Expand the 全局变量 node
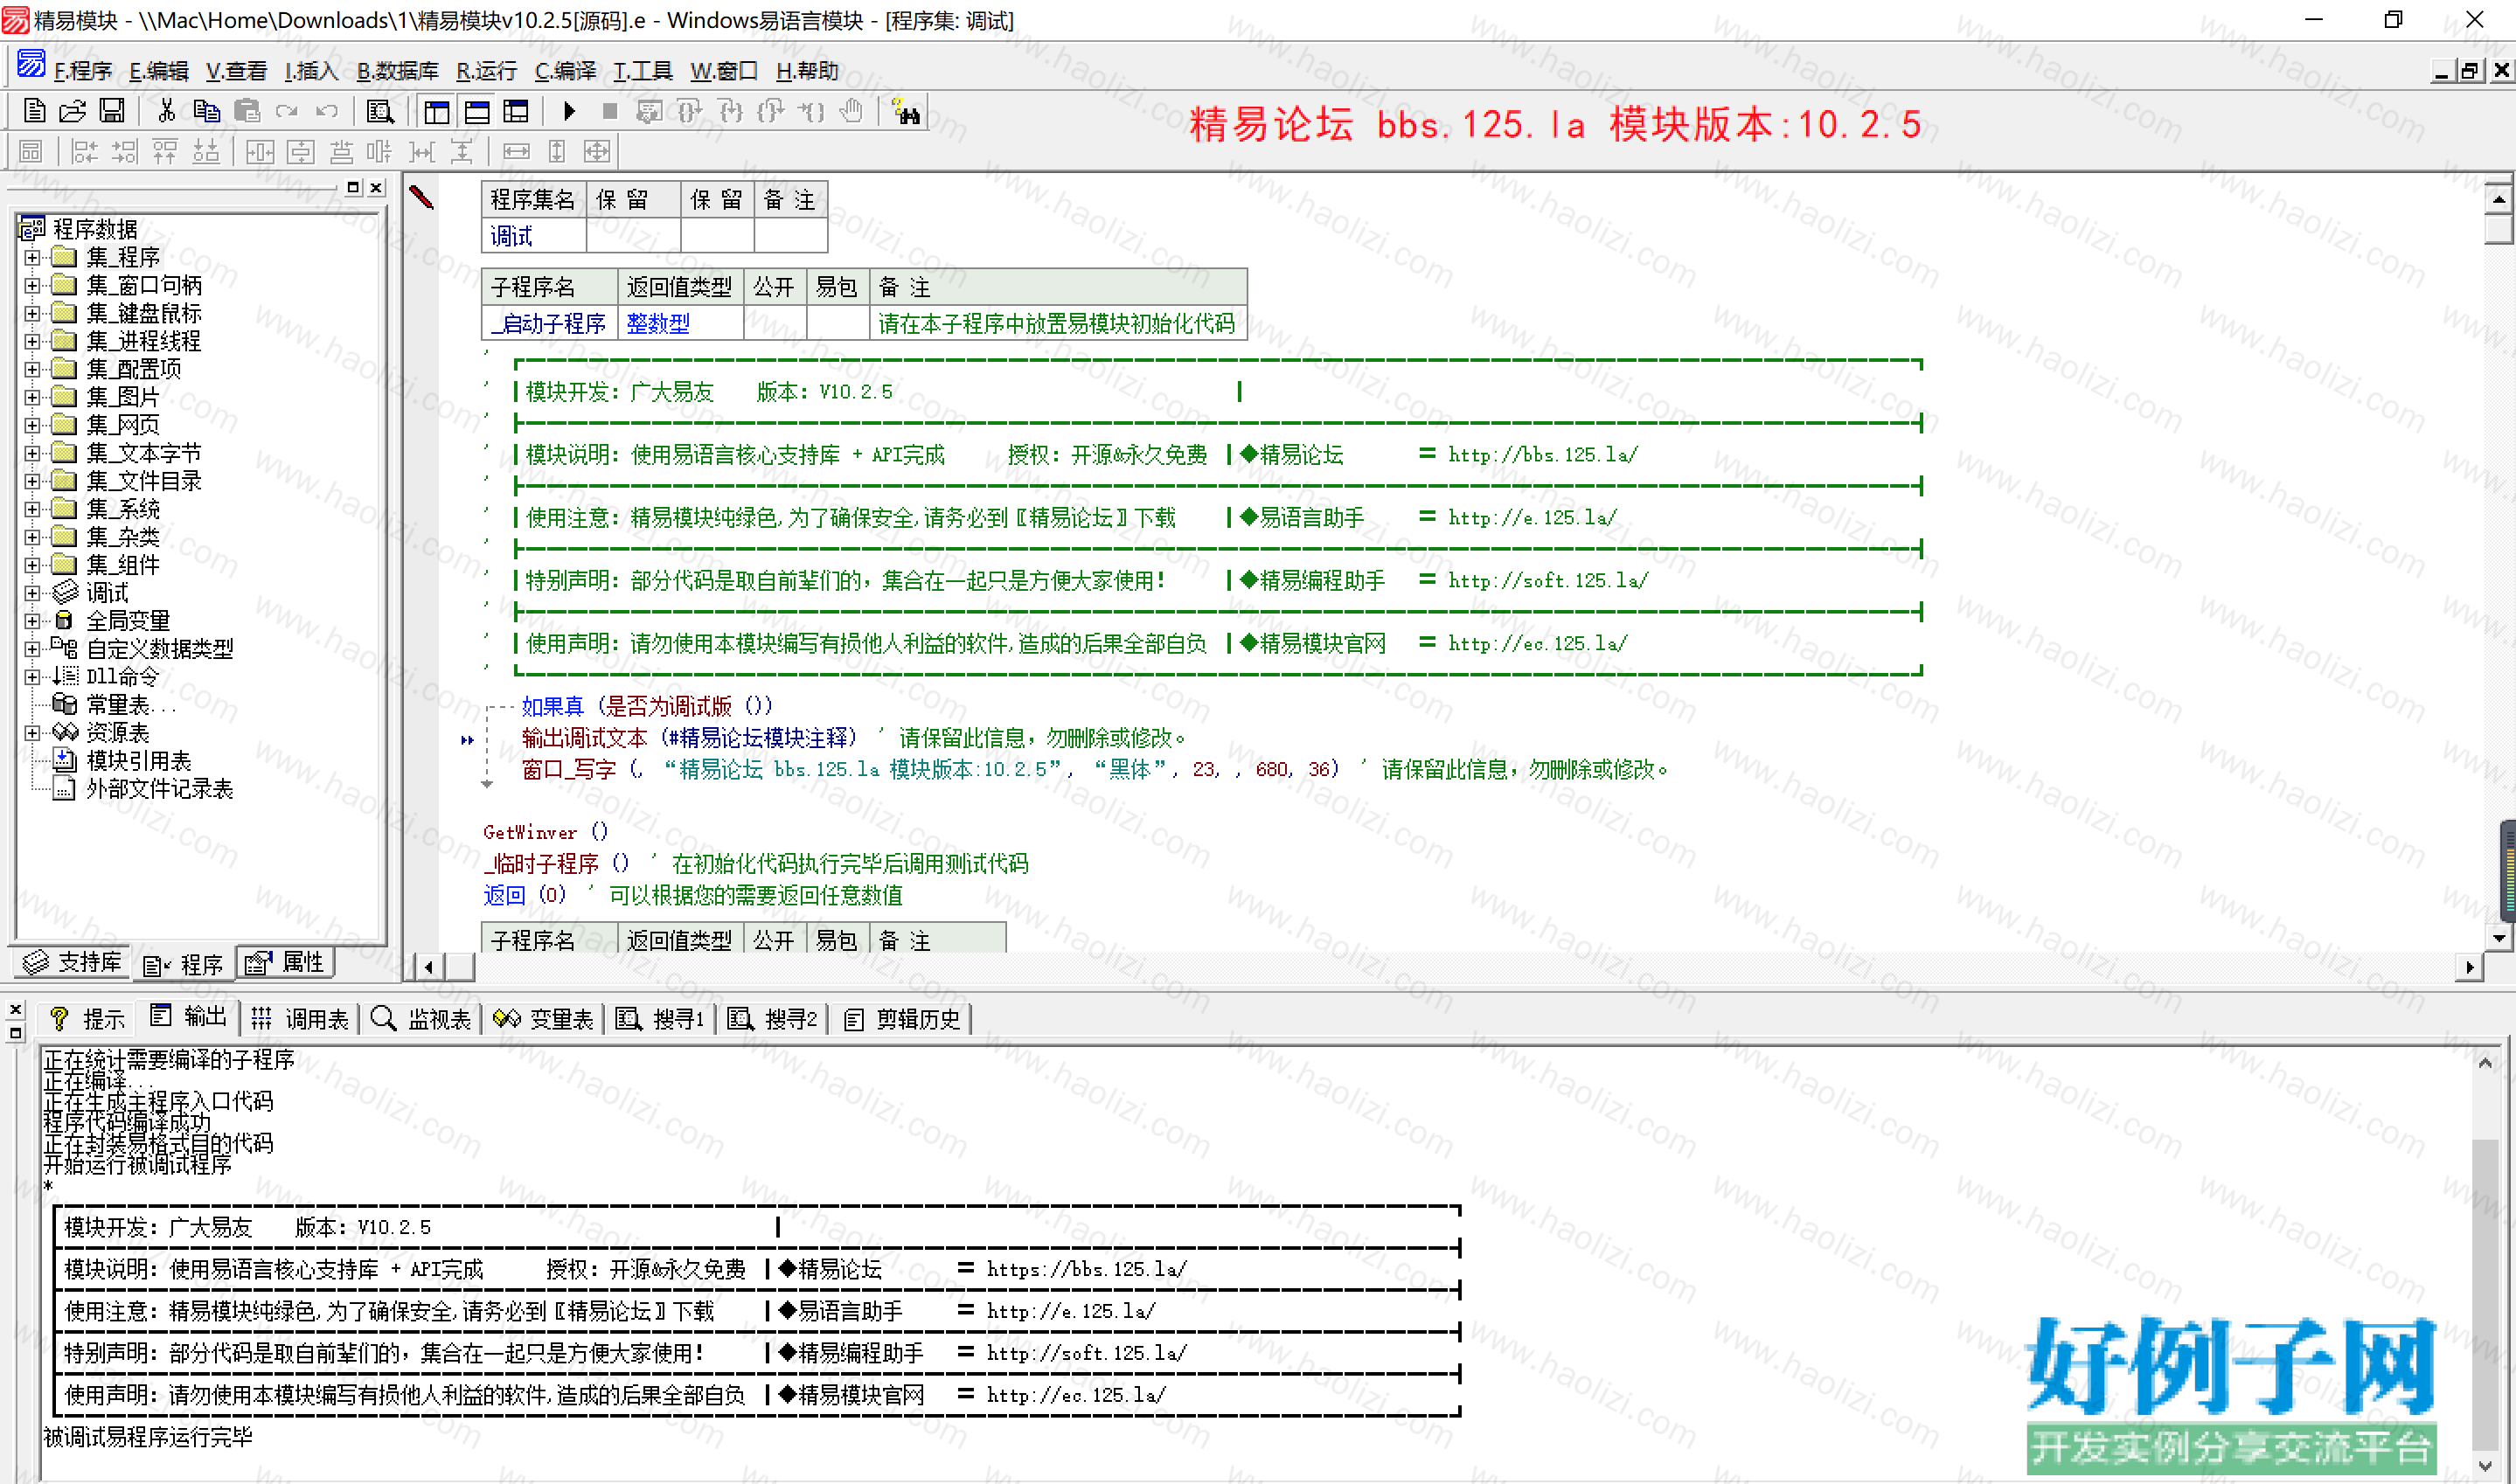This screenshot has height=1484, width=2516. [x=33, y=621]
